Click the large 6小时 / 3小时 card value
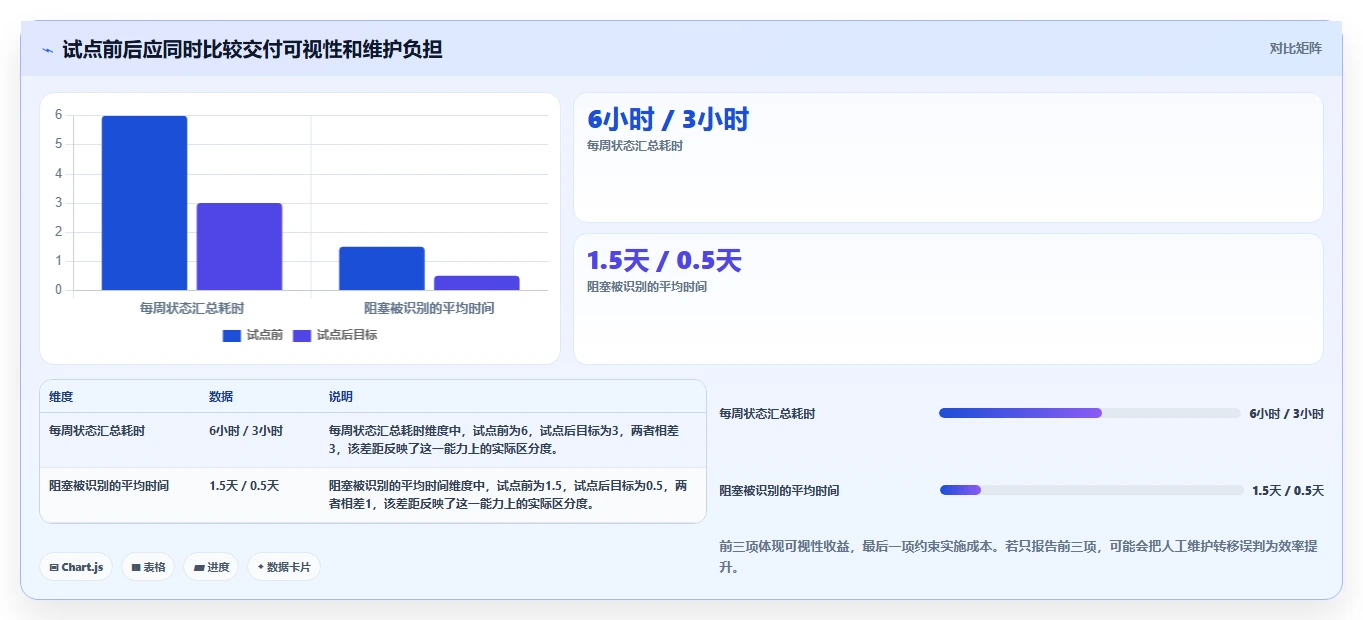The width and height of the screenshot is (1363, 620). pyautogui.click(x=668, y=120)
